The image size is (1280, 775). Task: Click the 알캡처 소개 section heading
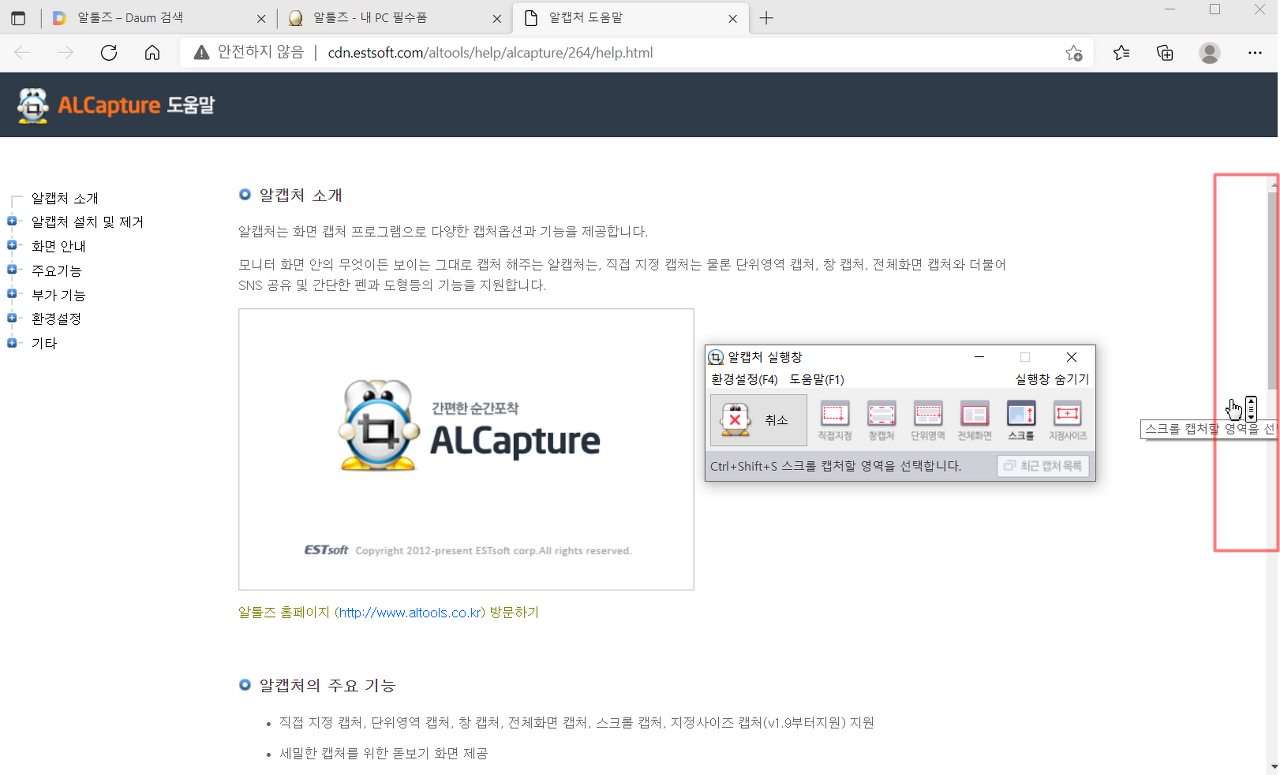click(300, 195)
